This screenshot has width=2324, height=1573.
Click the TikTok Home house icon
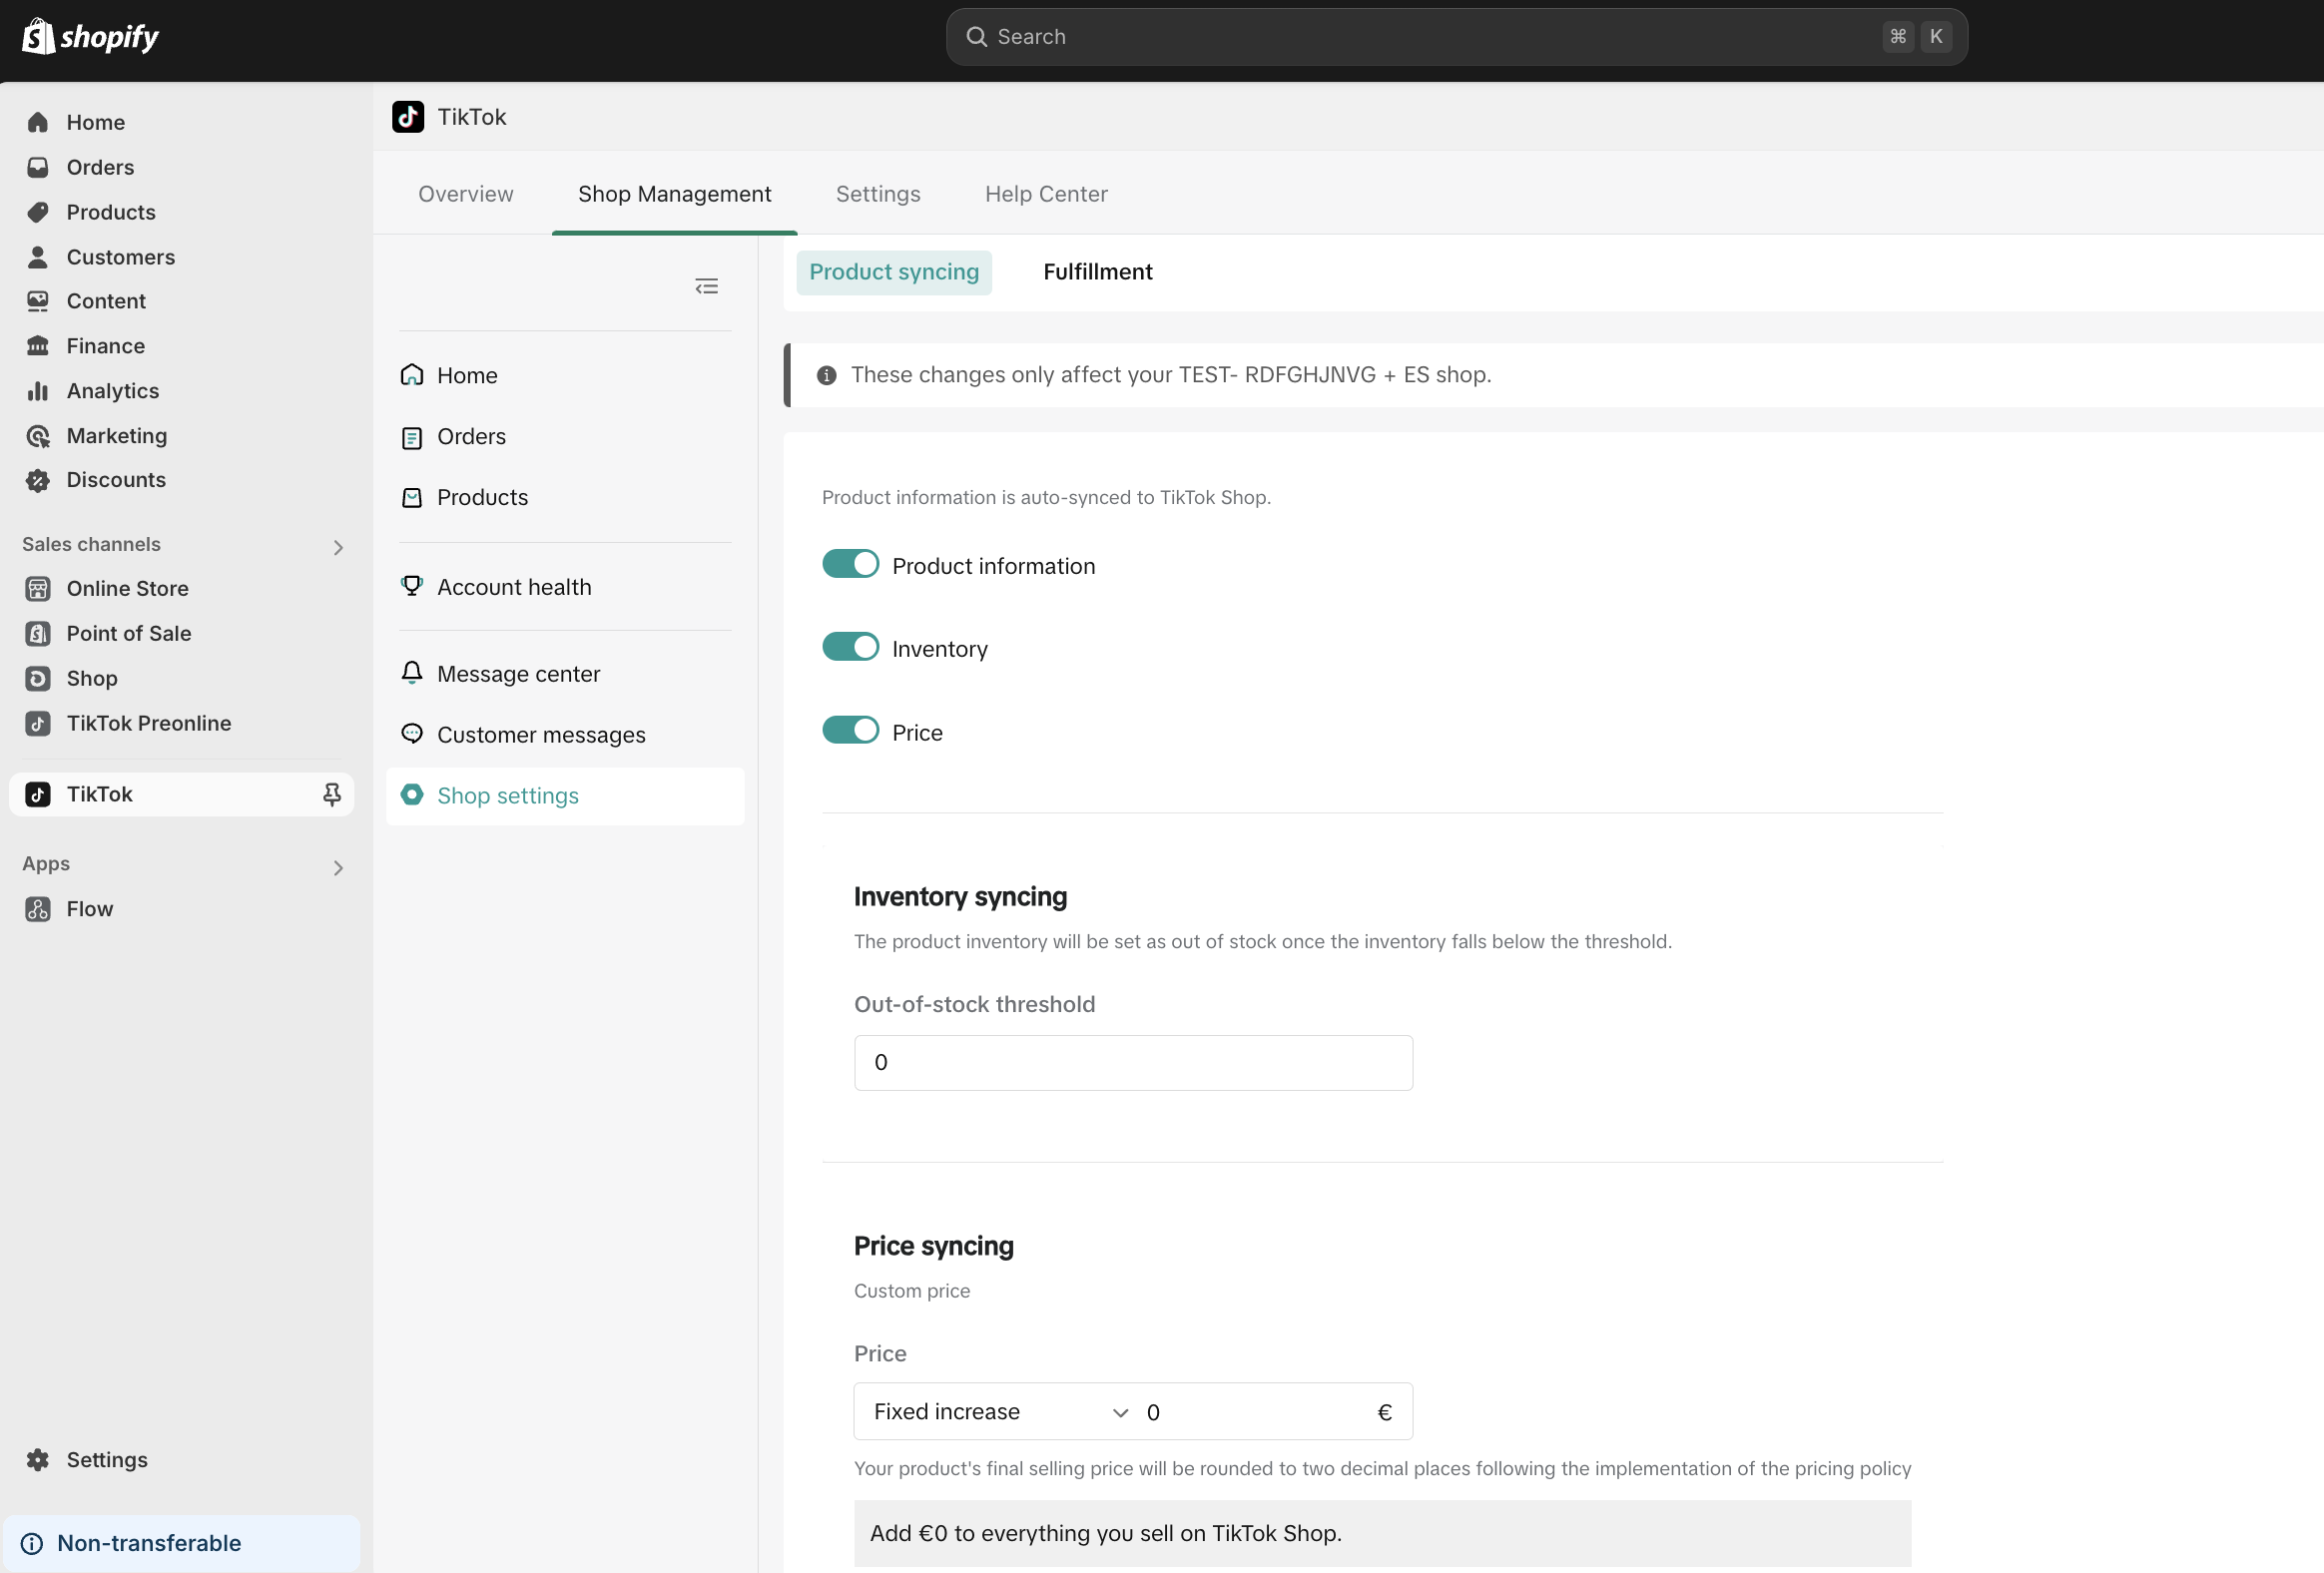tap(412, 375)
